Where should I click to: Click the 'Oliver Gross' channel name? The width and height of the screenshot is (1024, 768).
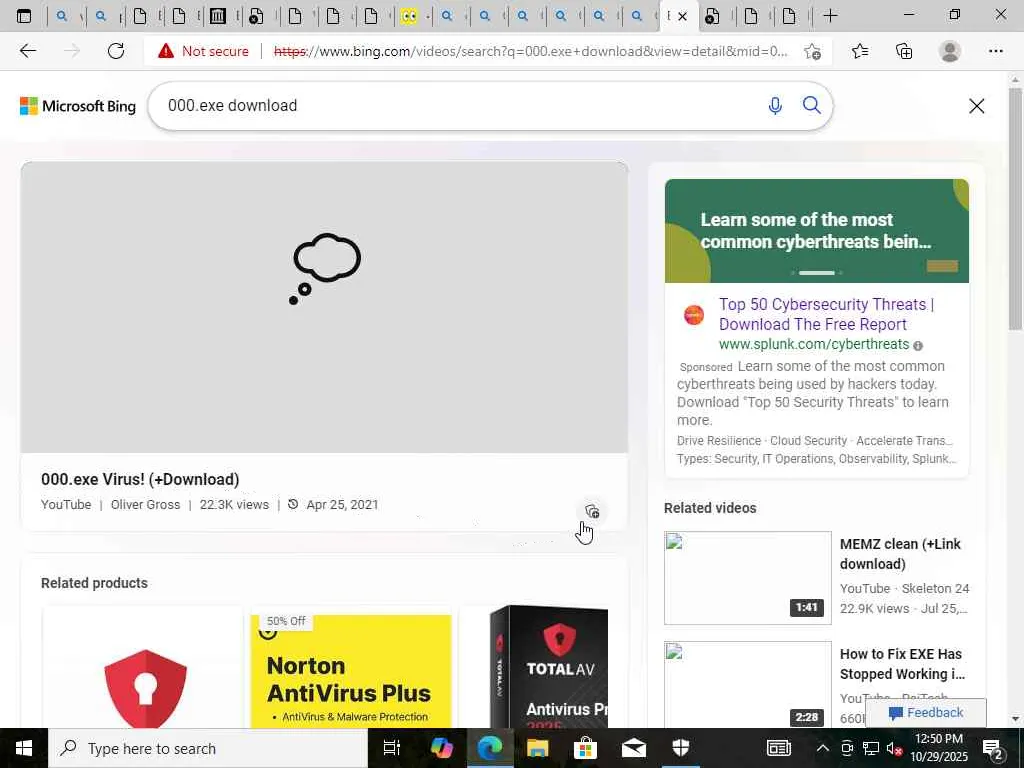145,505
